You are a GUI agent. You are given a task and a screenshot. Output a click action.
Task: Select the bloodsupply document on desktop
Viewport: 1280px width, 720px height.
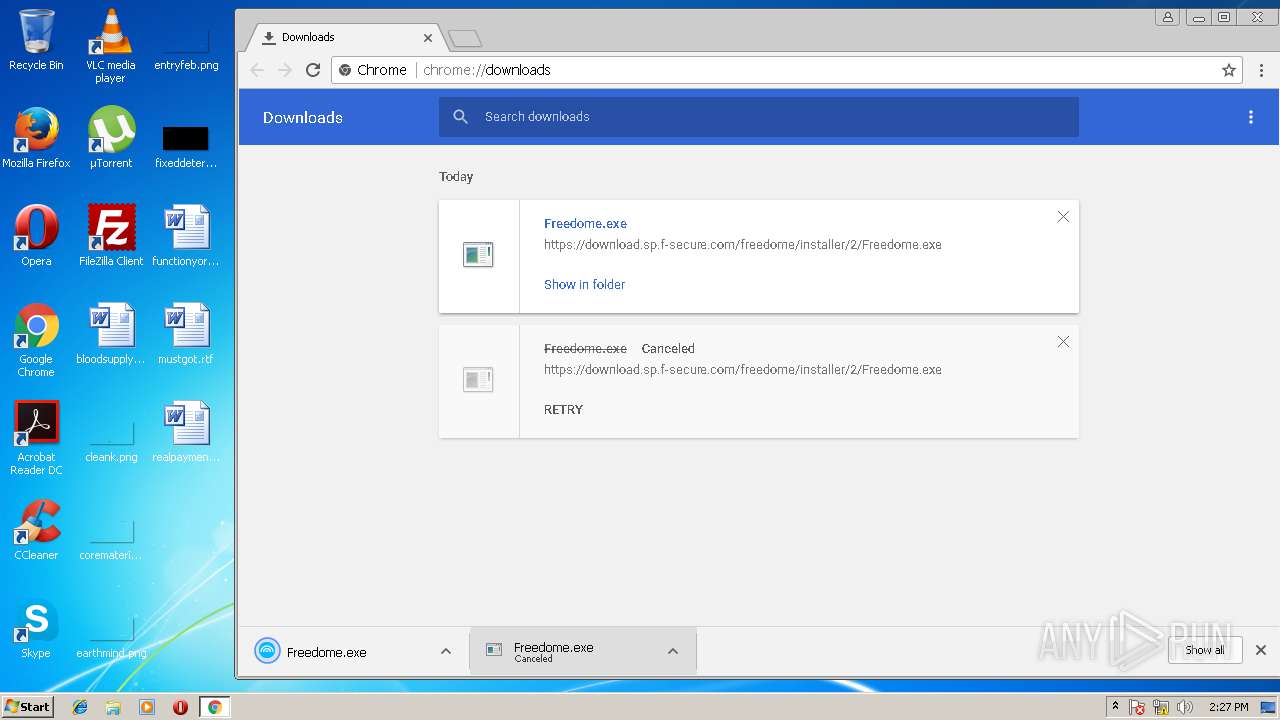click(110, 333)
